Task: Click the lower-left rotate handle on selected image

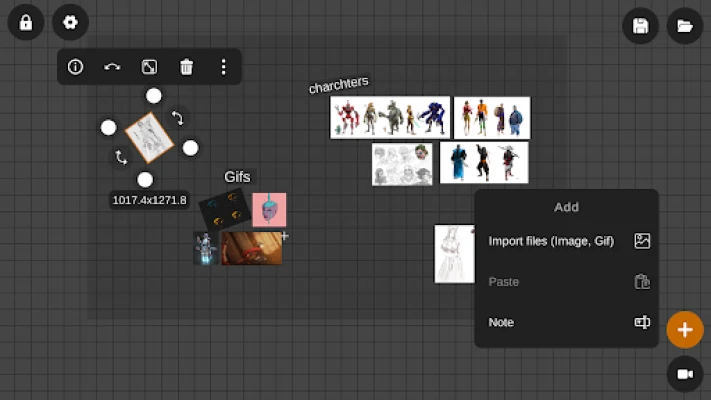Action: pyautogui.click(x=121, y=157)
